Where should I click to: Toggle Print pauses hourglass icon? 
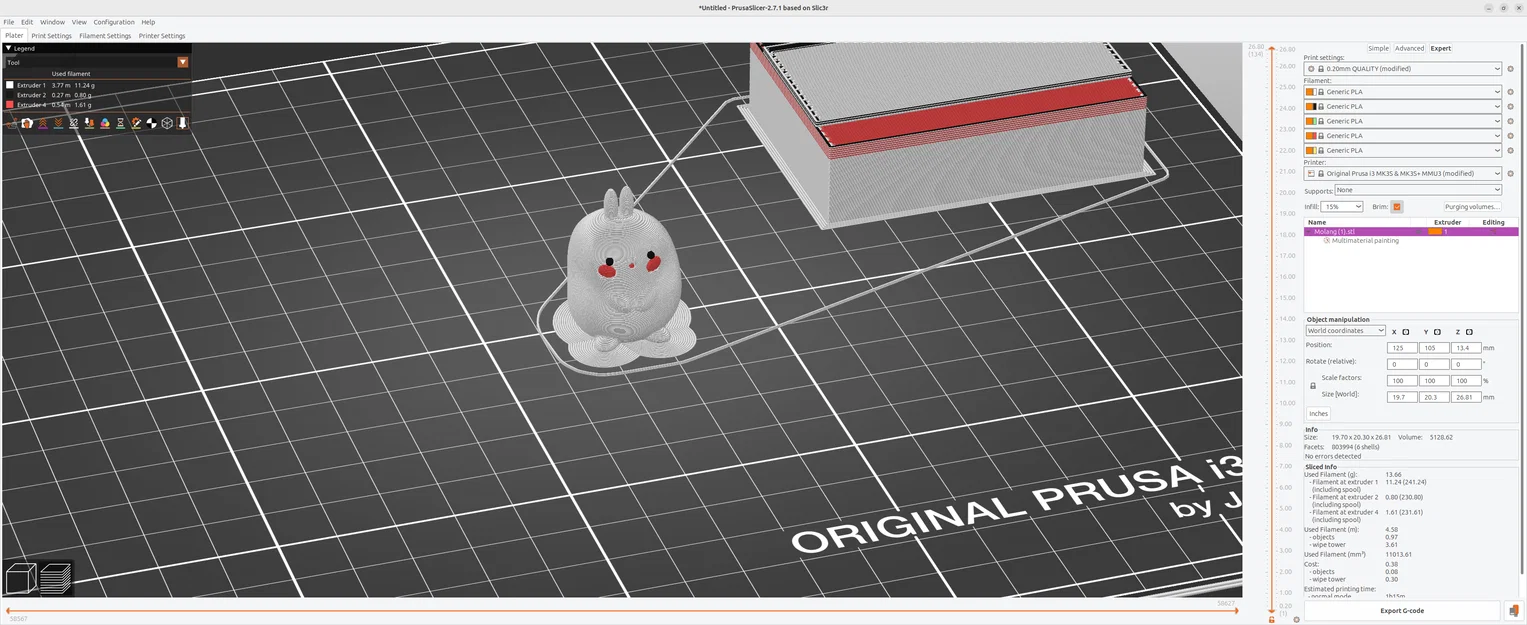(120, 123)
